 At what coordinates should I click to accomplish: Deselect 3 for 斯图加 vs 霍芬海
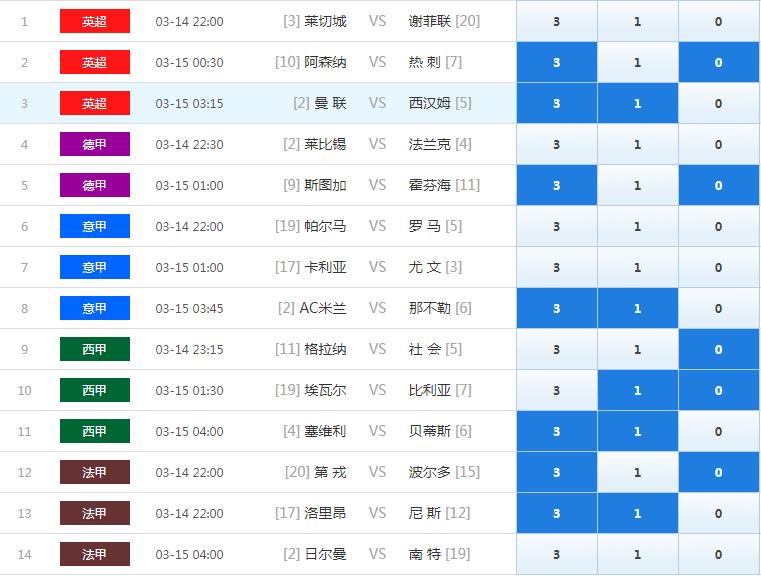tap(557, 185)
